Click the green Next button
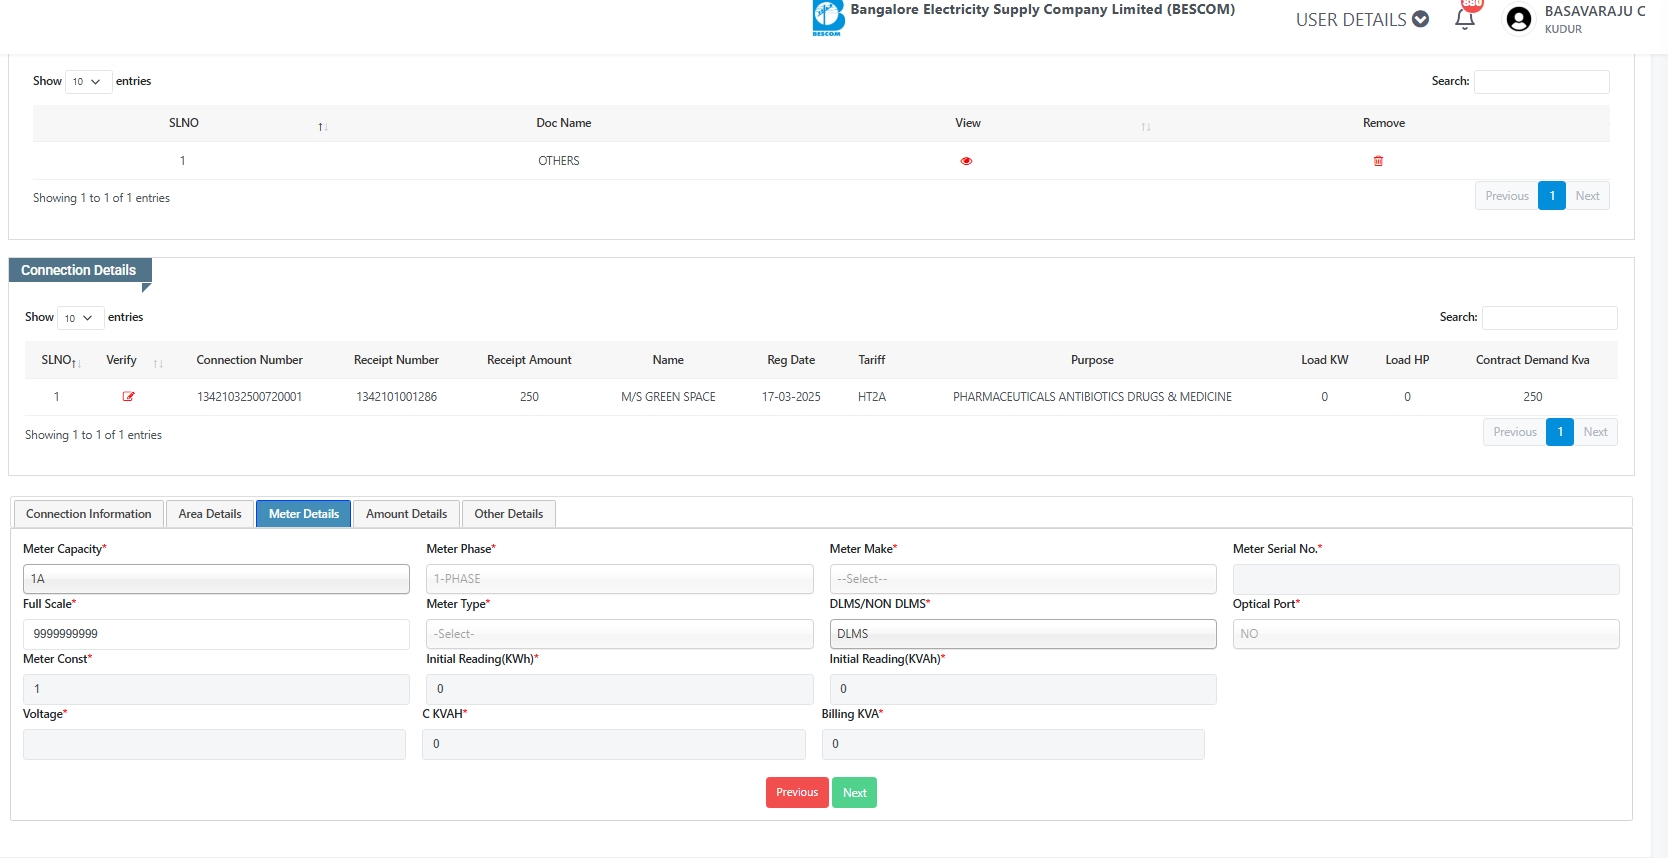1668x858 pixels. pyautogui.click(x=854, y=793)
